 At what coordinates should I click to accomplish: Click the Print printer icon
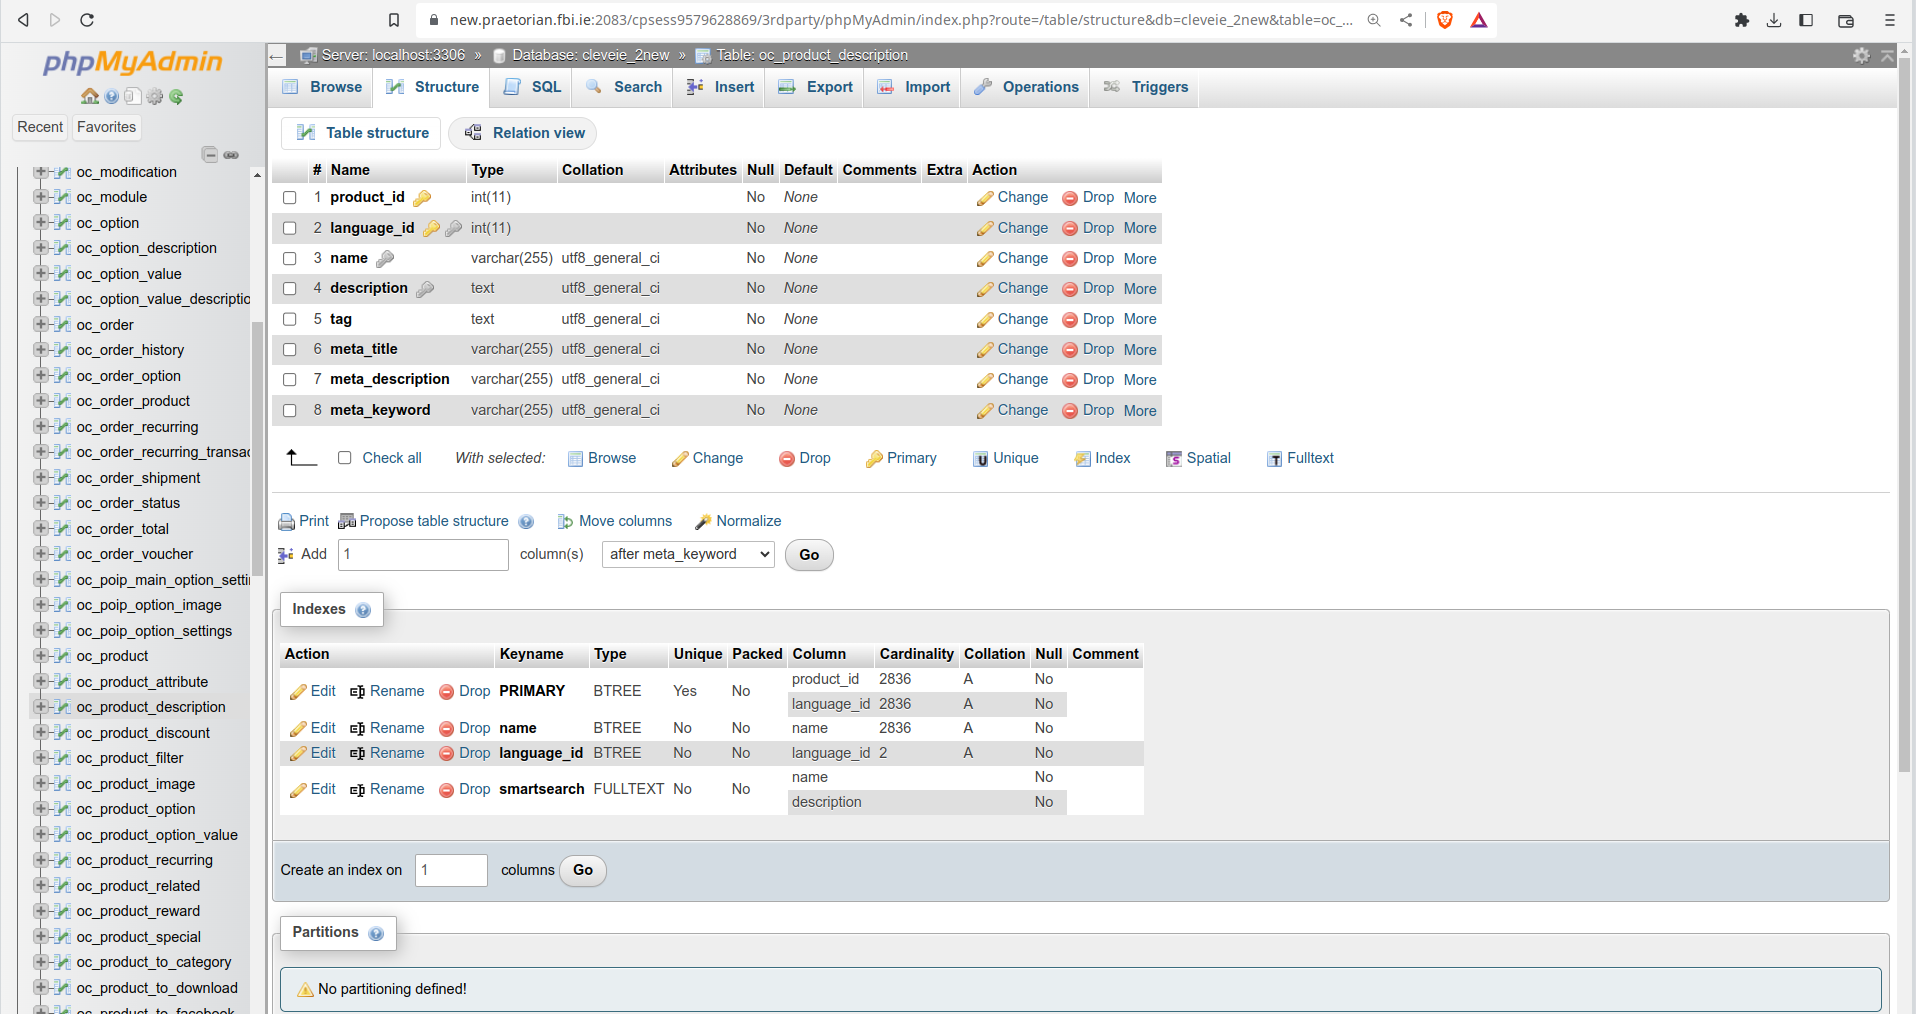[286, 522]
